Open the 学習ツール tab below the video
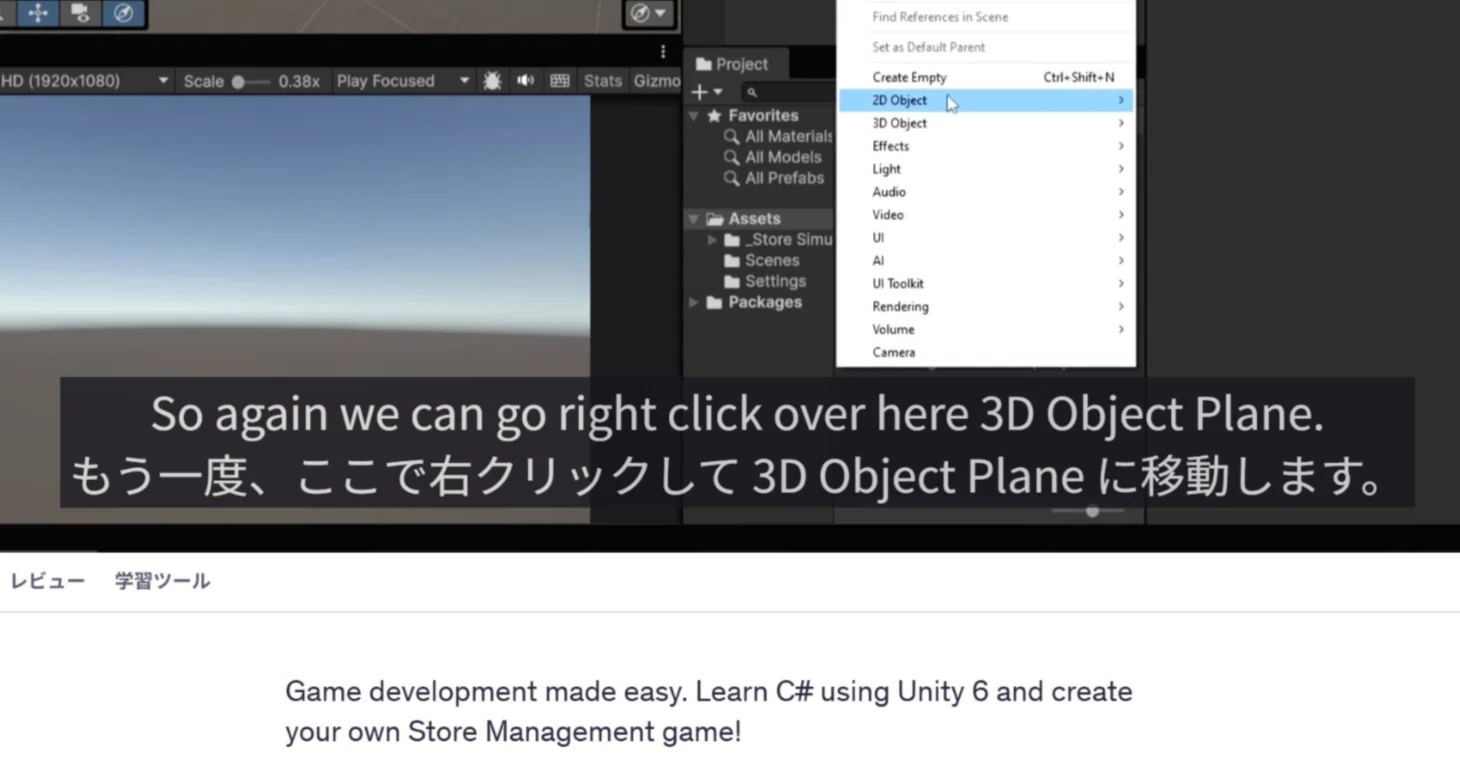 click(x=162, y=581)
